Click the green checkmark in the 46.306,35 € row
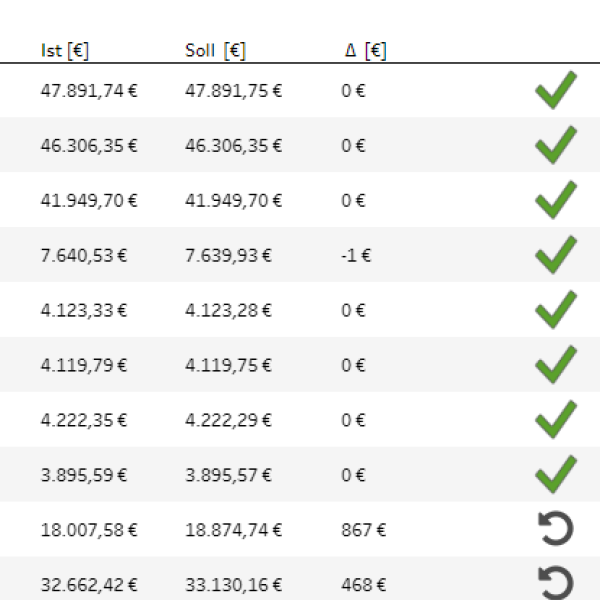This screenshot has width=600, height=600. pos(556,145)
